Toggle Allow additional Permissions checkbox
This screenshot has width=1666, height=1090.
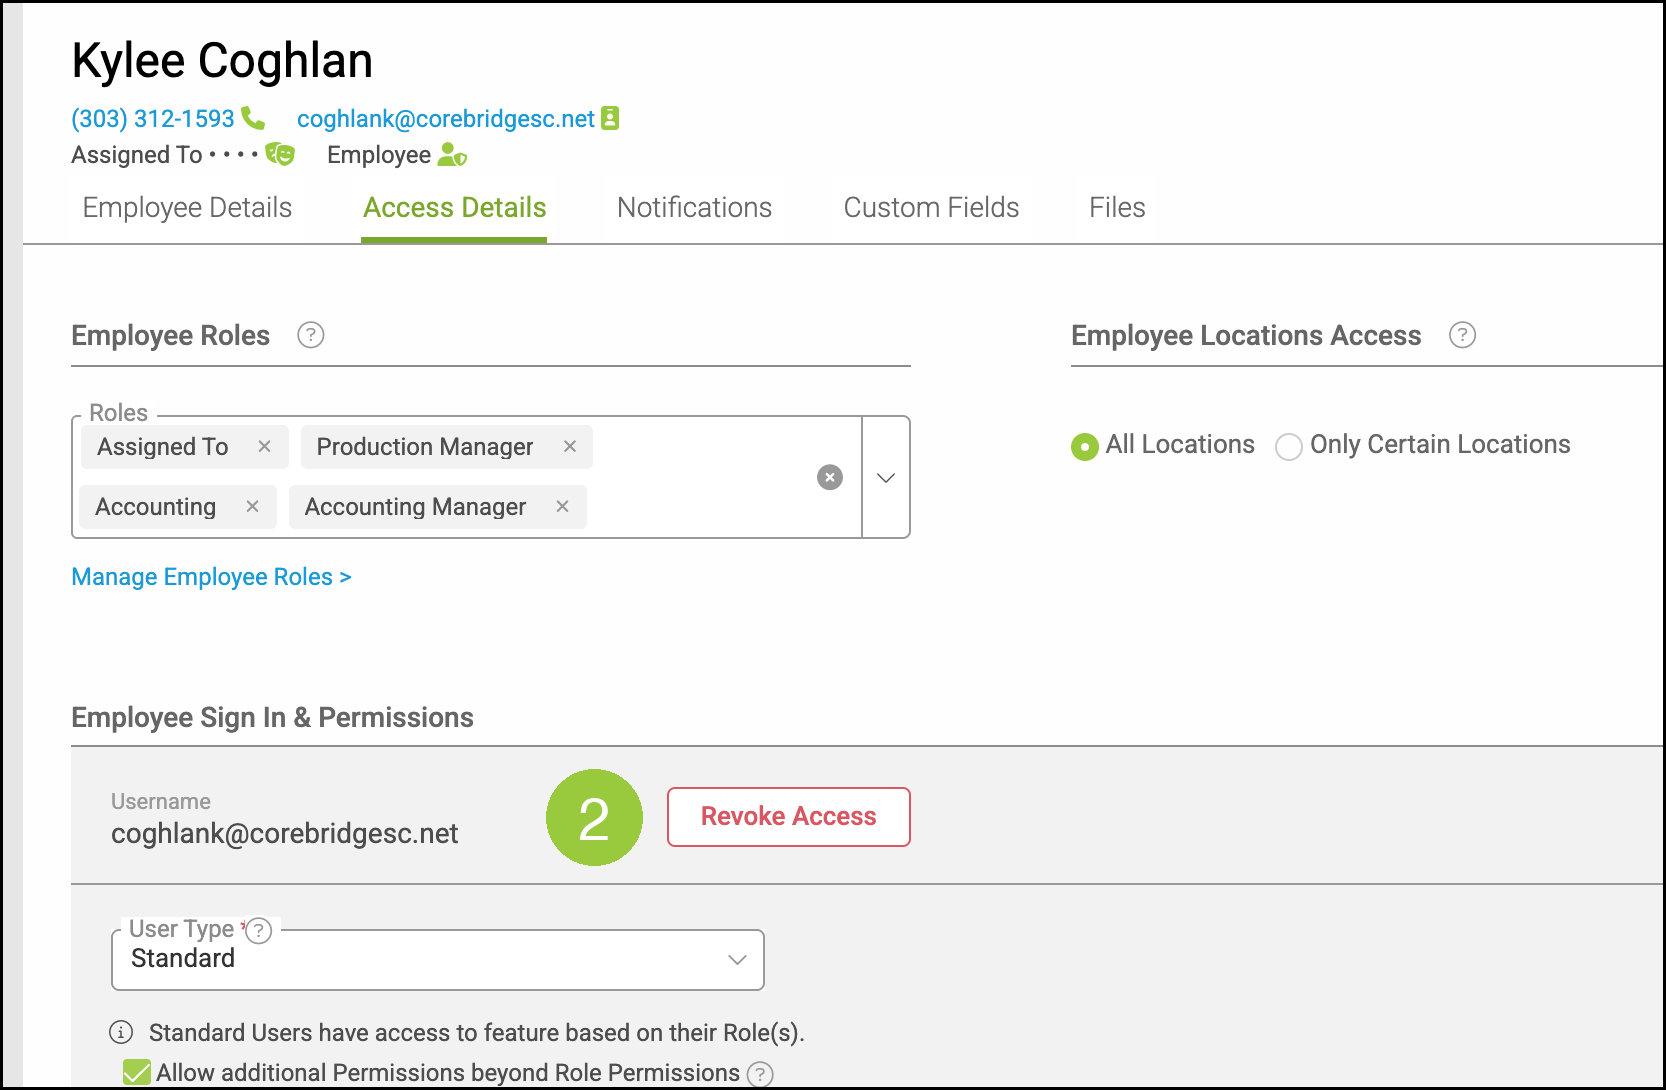pyautogui.click(x=137, y=1073)
